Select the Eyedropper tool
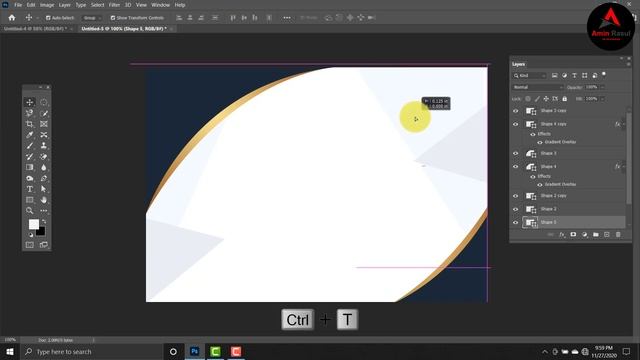Image resolution: width=640 pixels, height=360 pixels. (29, 135)
